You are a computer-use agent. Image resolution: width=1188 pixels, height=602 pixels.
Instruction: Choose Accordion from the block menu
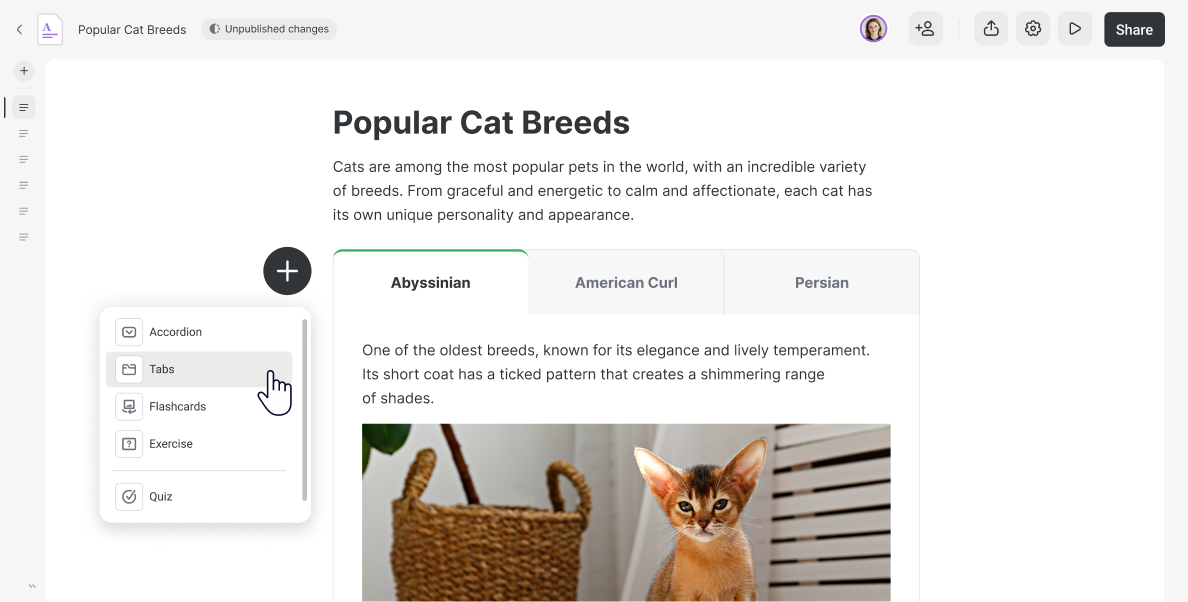[x=199, y=332]
